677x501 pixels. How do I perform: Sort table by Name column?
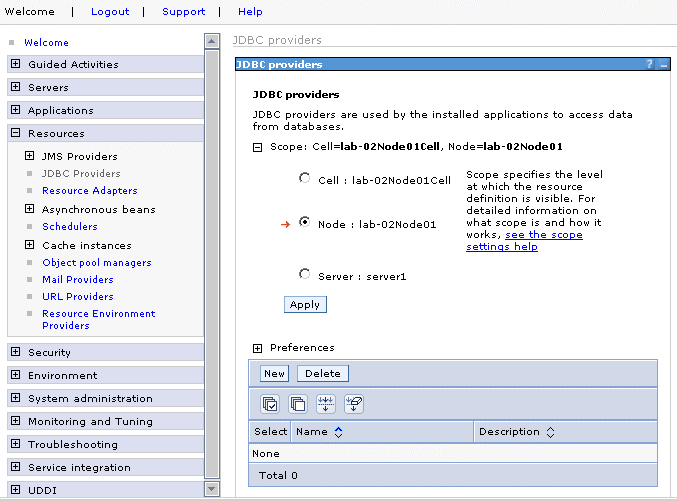[x=338, y=432]
